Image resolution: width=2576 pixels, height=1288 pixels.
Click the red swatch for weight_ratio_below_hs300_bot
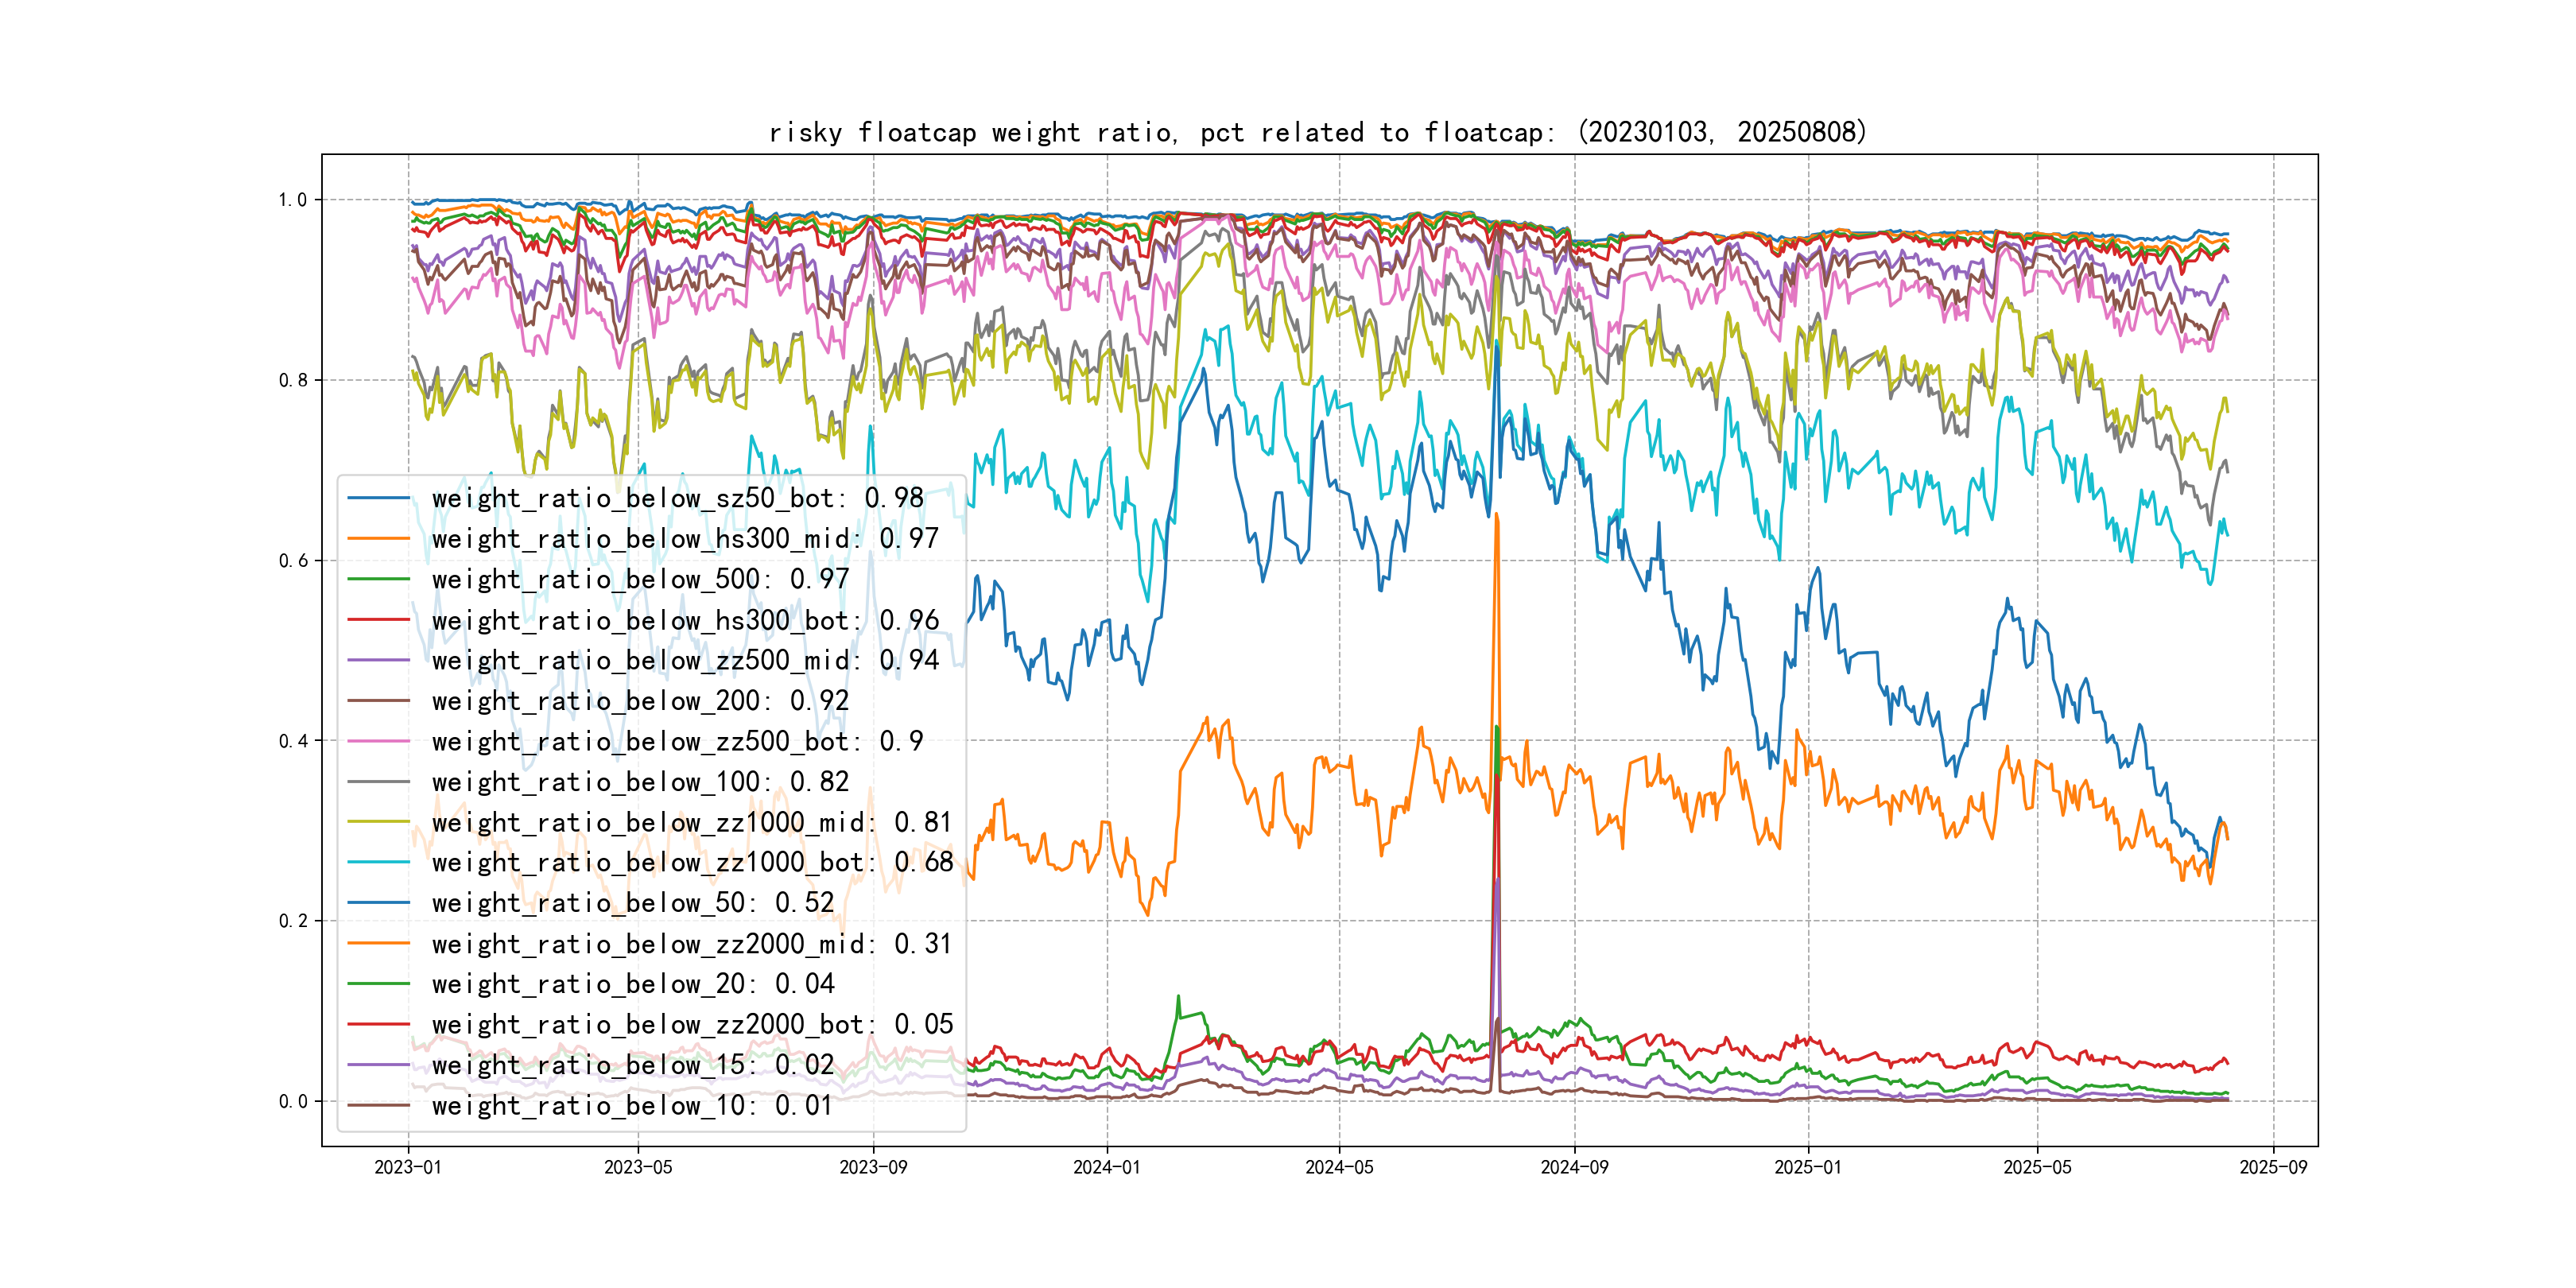click(378, 620)
